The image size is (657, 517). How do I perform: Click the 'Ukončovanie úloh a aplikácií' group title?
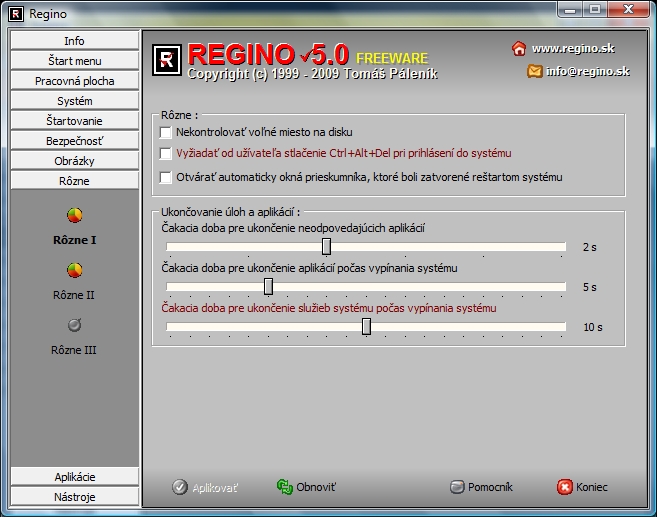pyautogui.click(x=230, y=212)
